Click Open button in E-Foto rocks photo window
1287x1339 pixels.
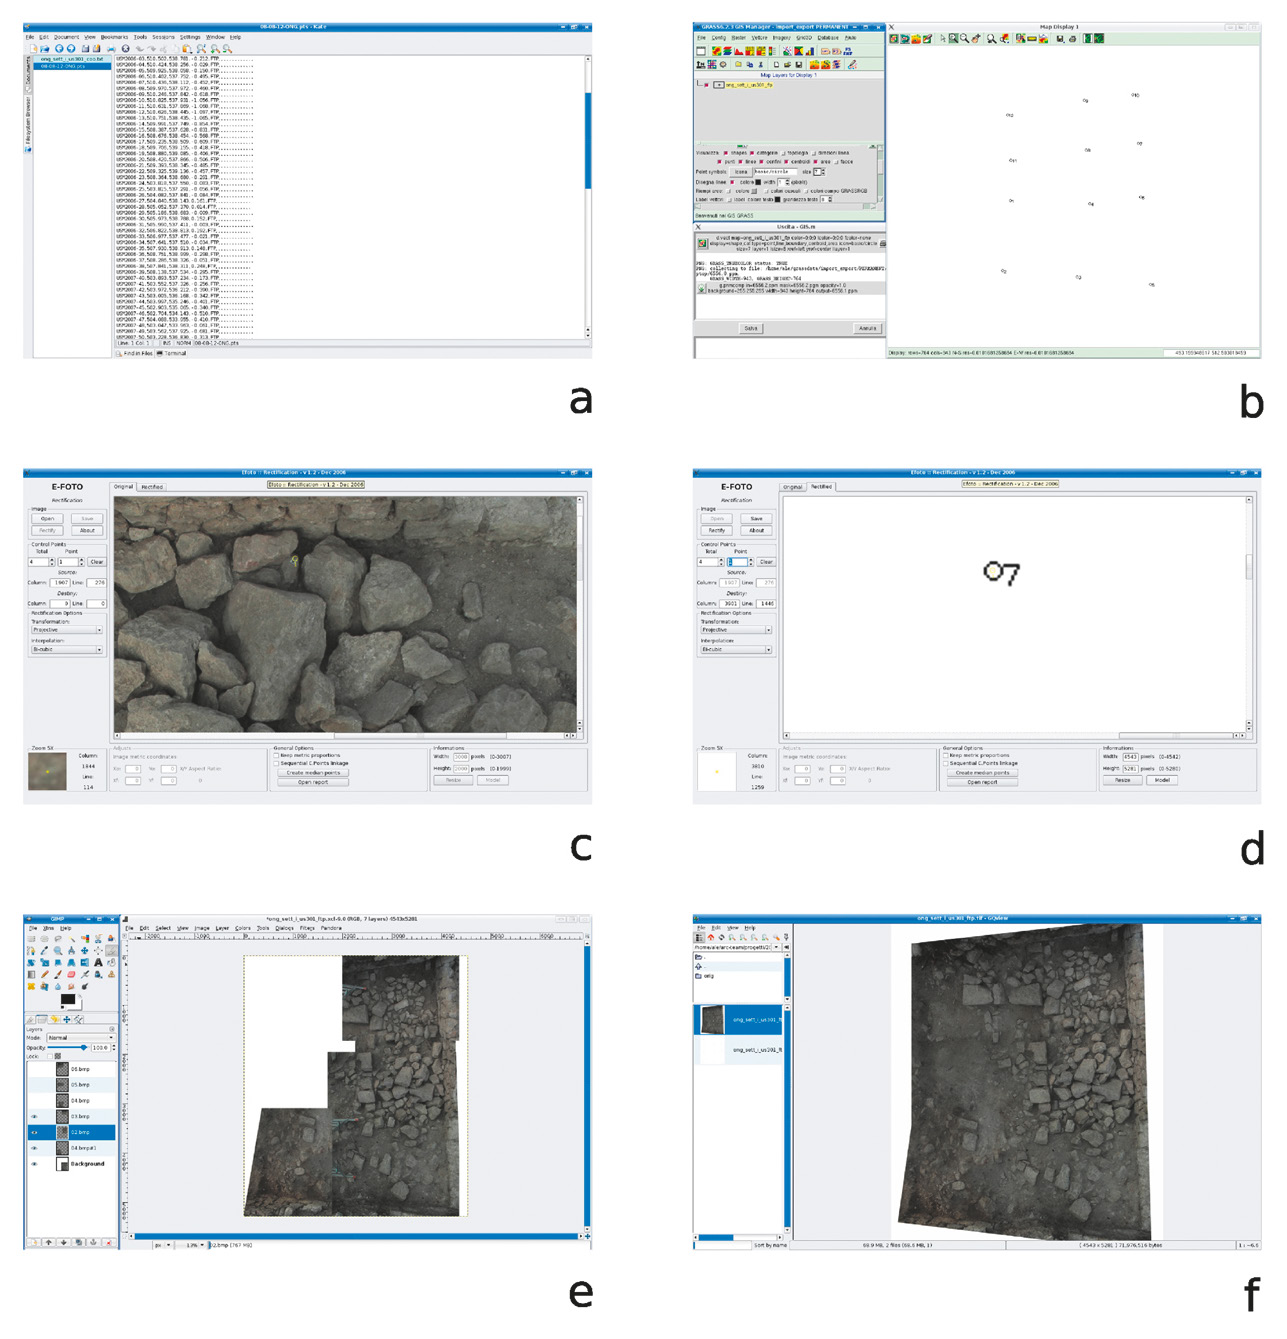[47, 518]
